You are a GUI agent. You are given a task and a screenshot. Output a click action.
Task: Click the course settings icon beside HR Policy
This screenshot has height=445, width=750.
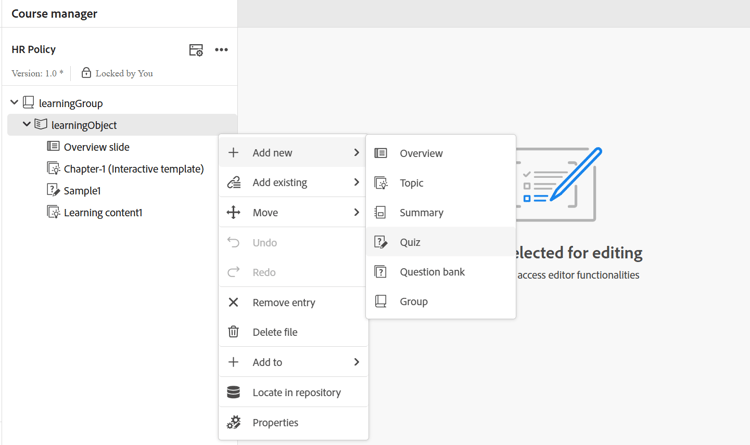point(196,50)
